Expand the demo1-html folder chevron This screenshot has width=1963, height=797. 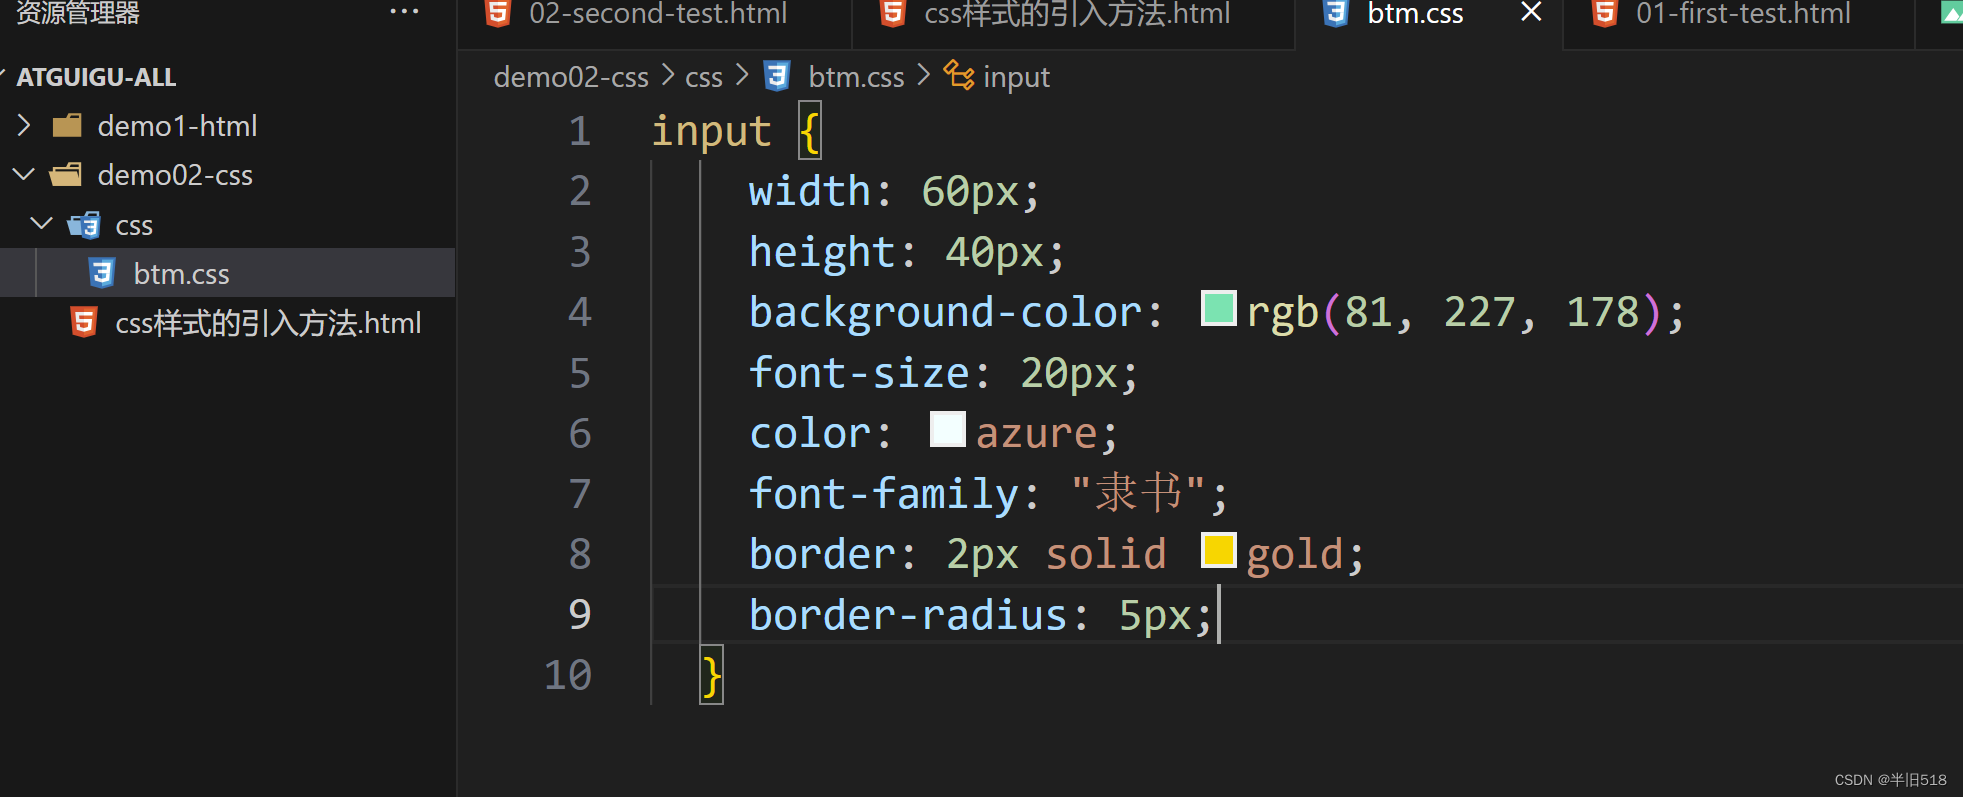(25, 125)
